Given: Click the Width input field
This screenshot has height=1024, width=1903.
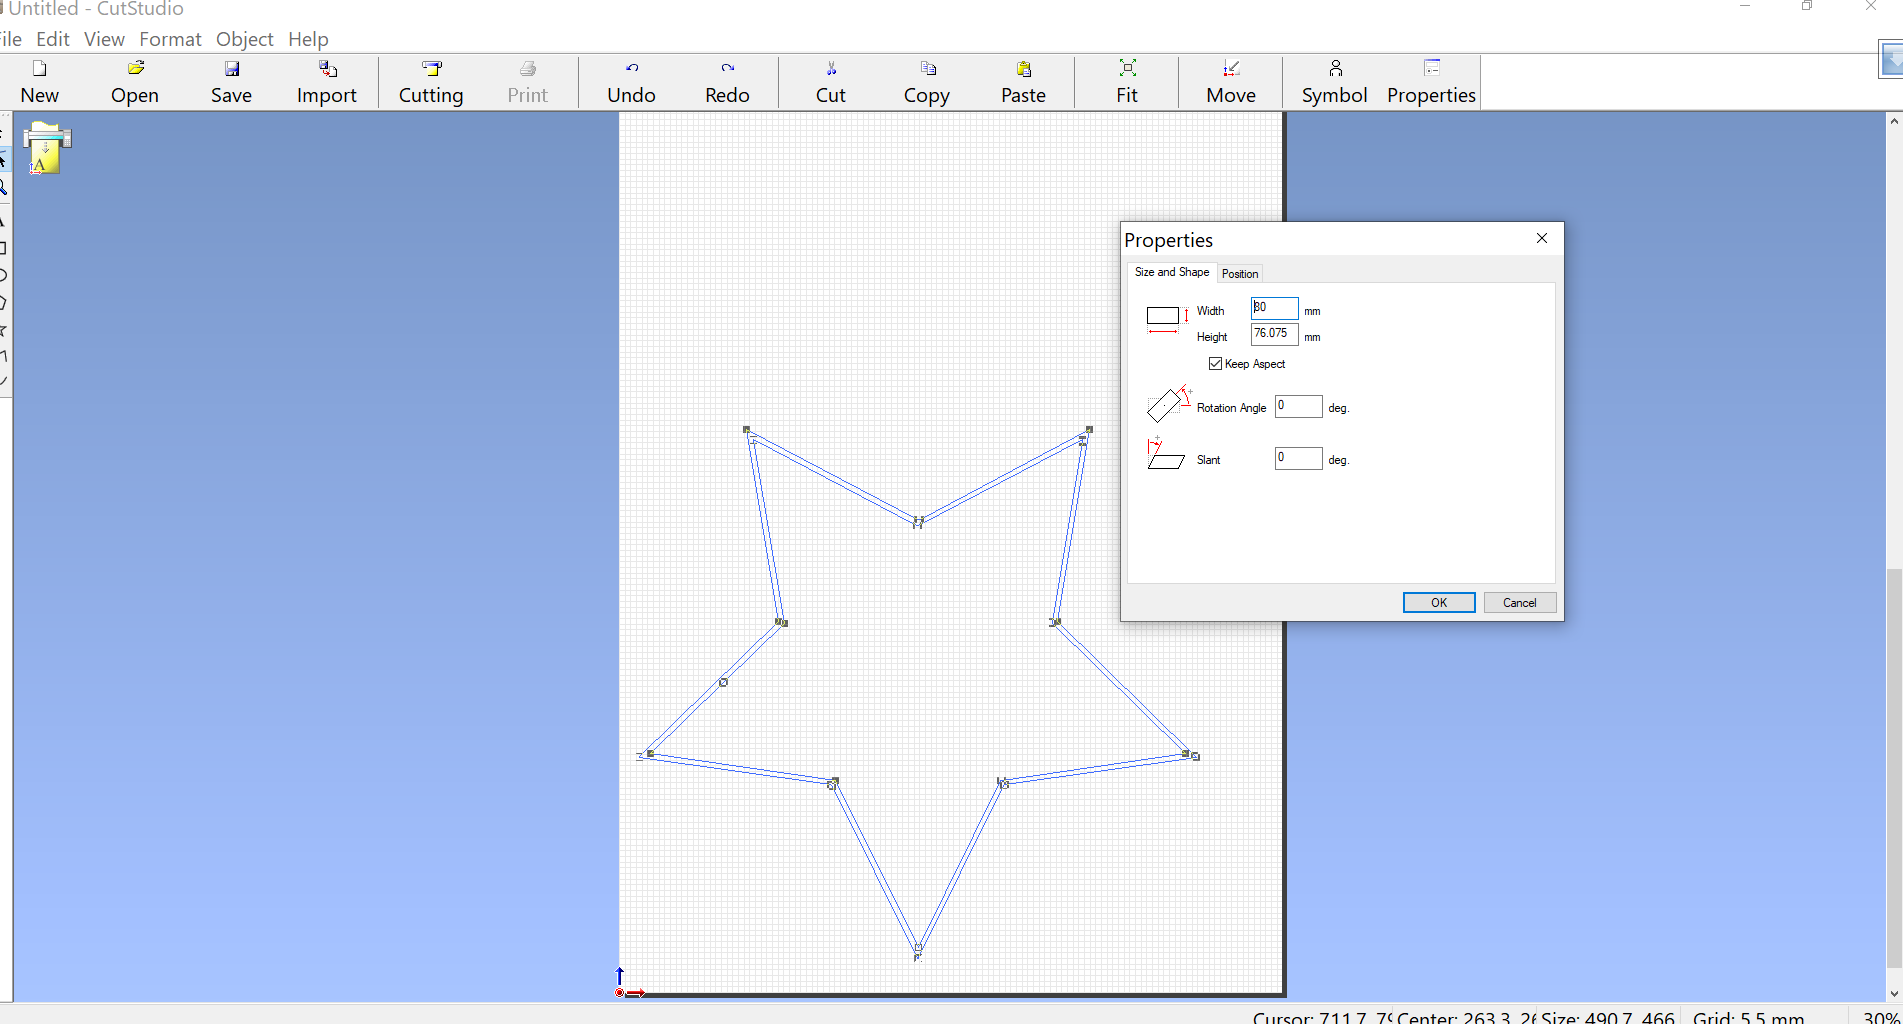Looking at the screenshot, I should (x=1274, y=308).
